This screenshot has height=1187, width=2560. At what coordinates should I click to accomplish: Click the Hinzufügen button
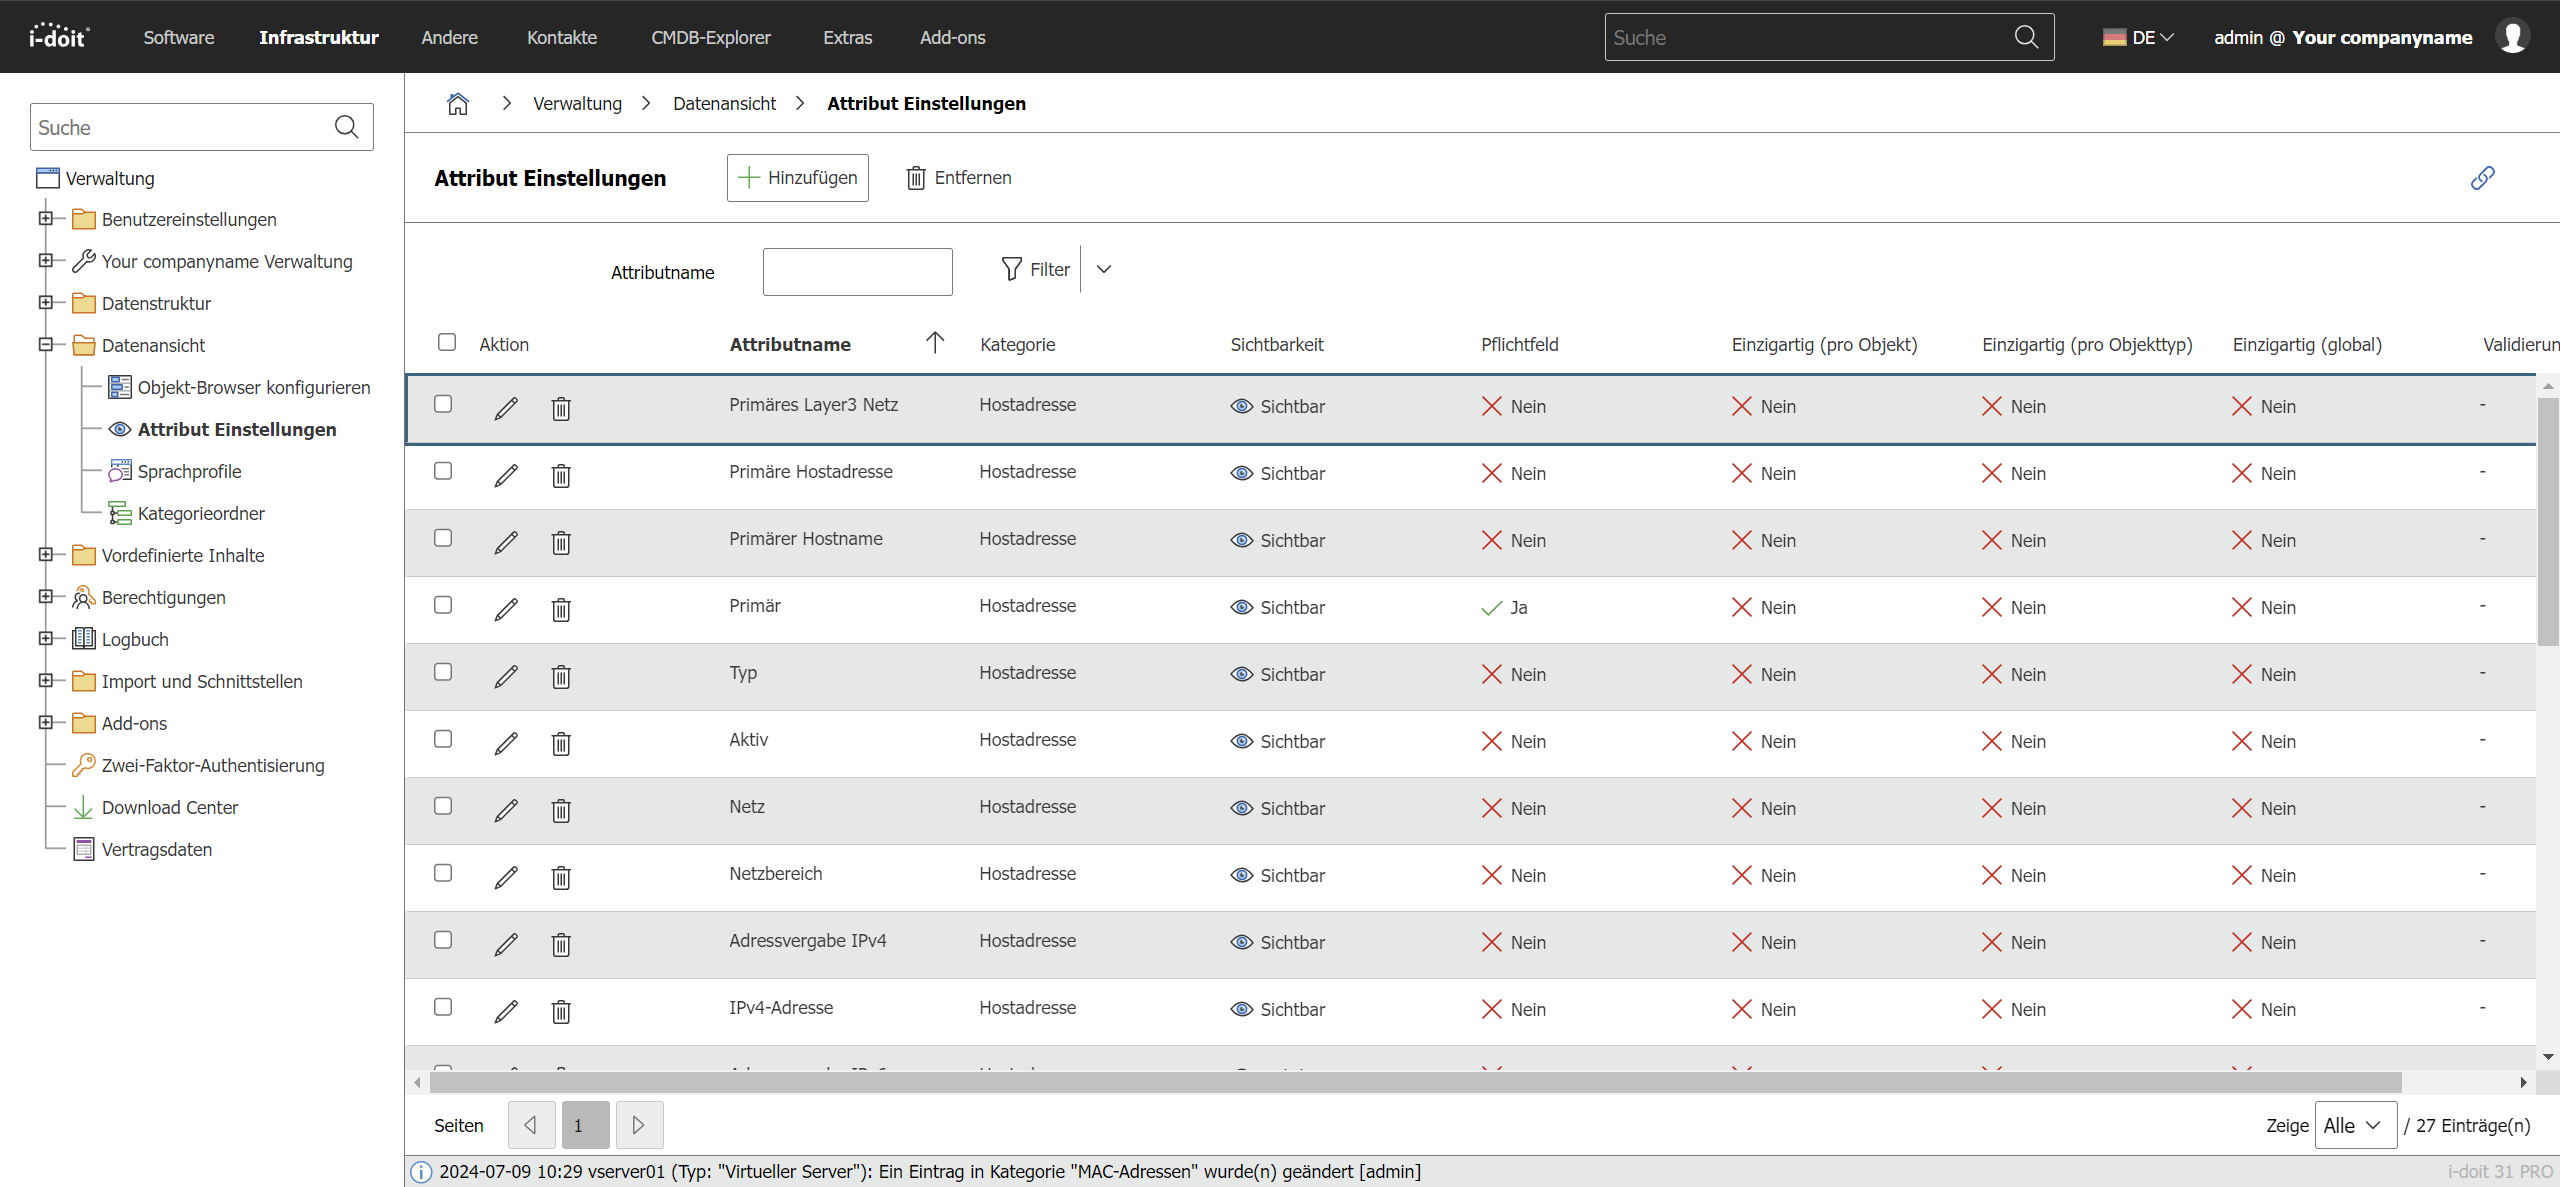pos(797,178)
